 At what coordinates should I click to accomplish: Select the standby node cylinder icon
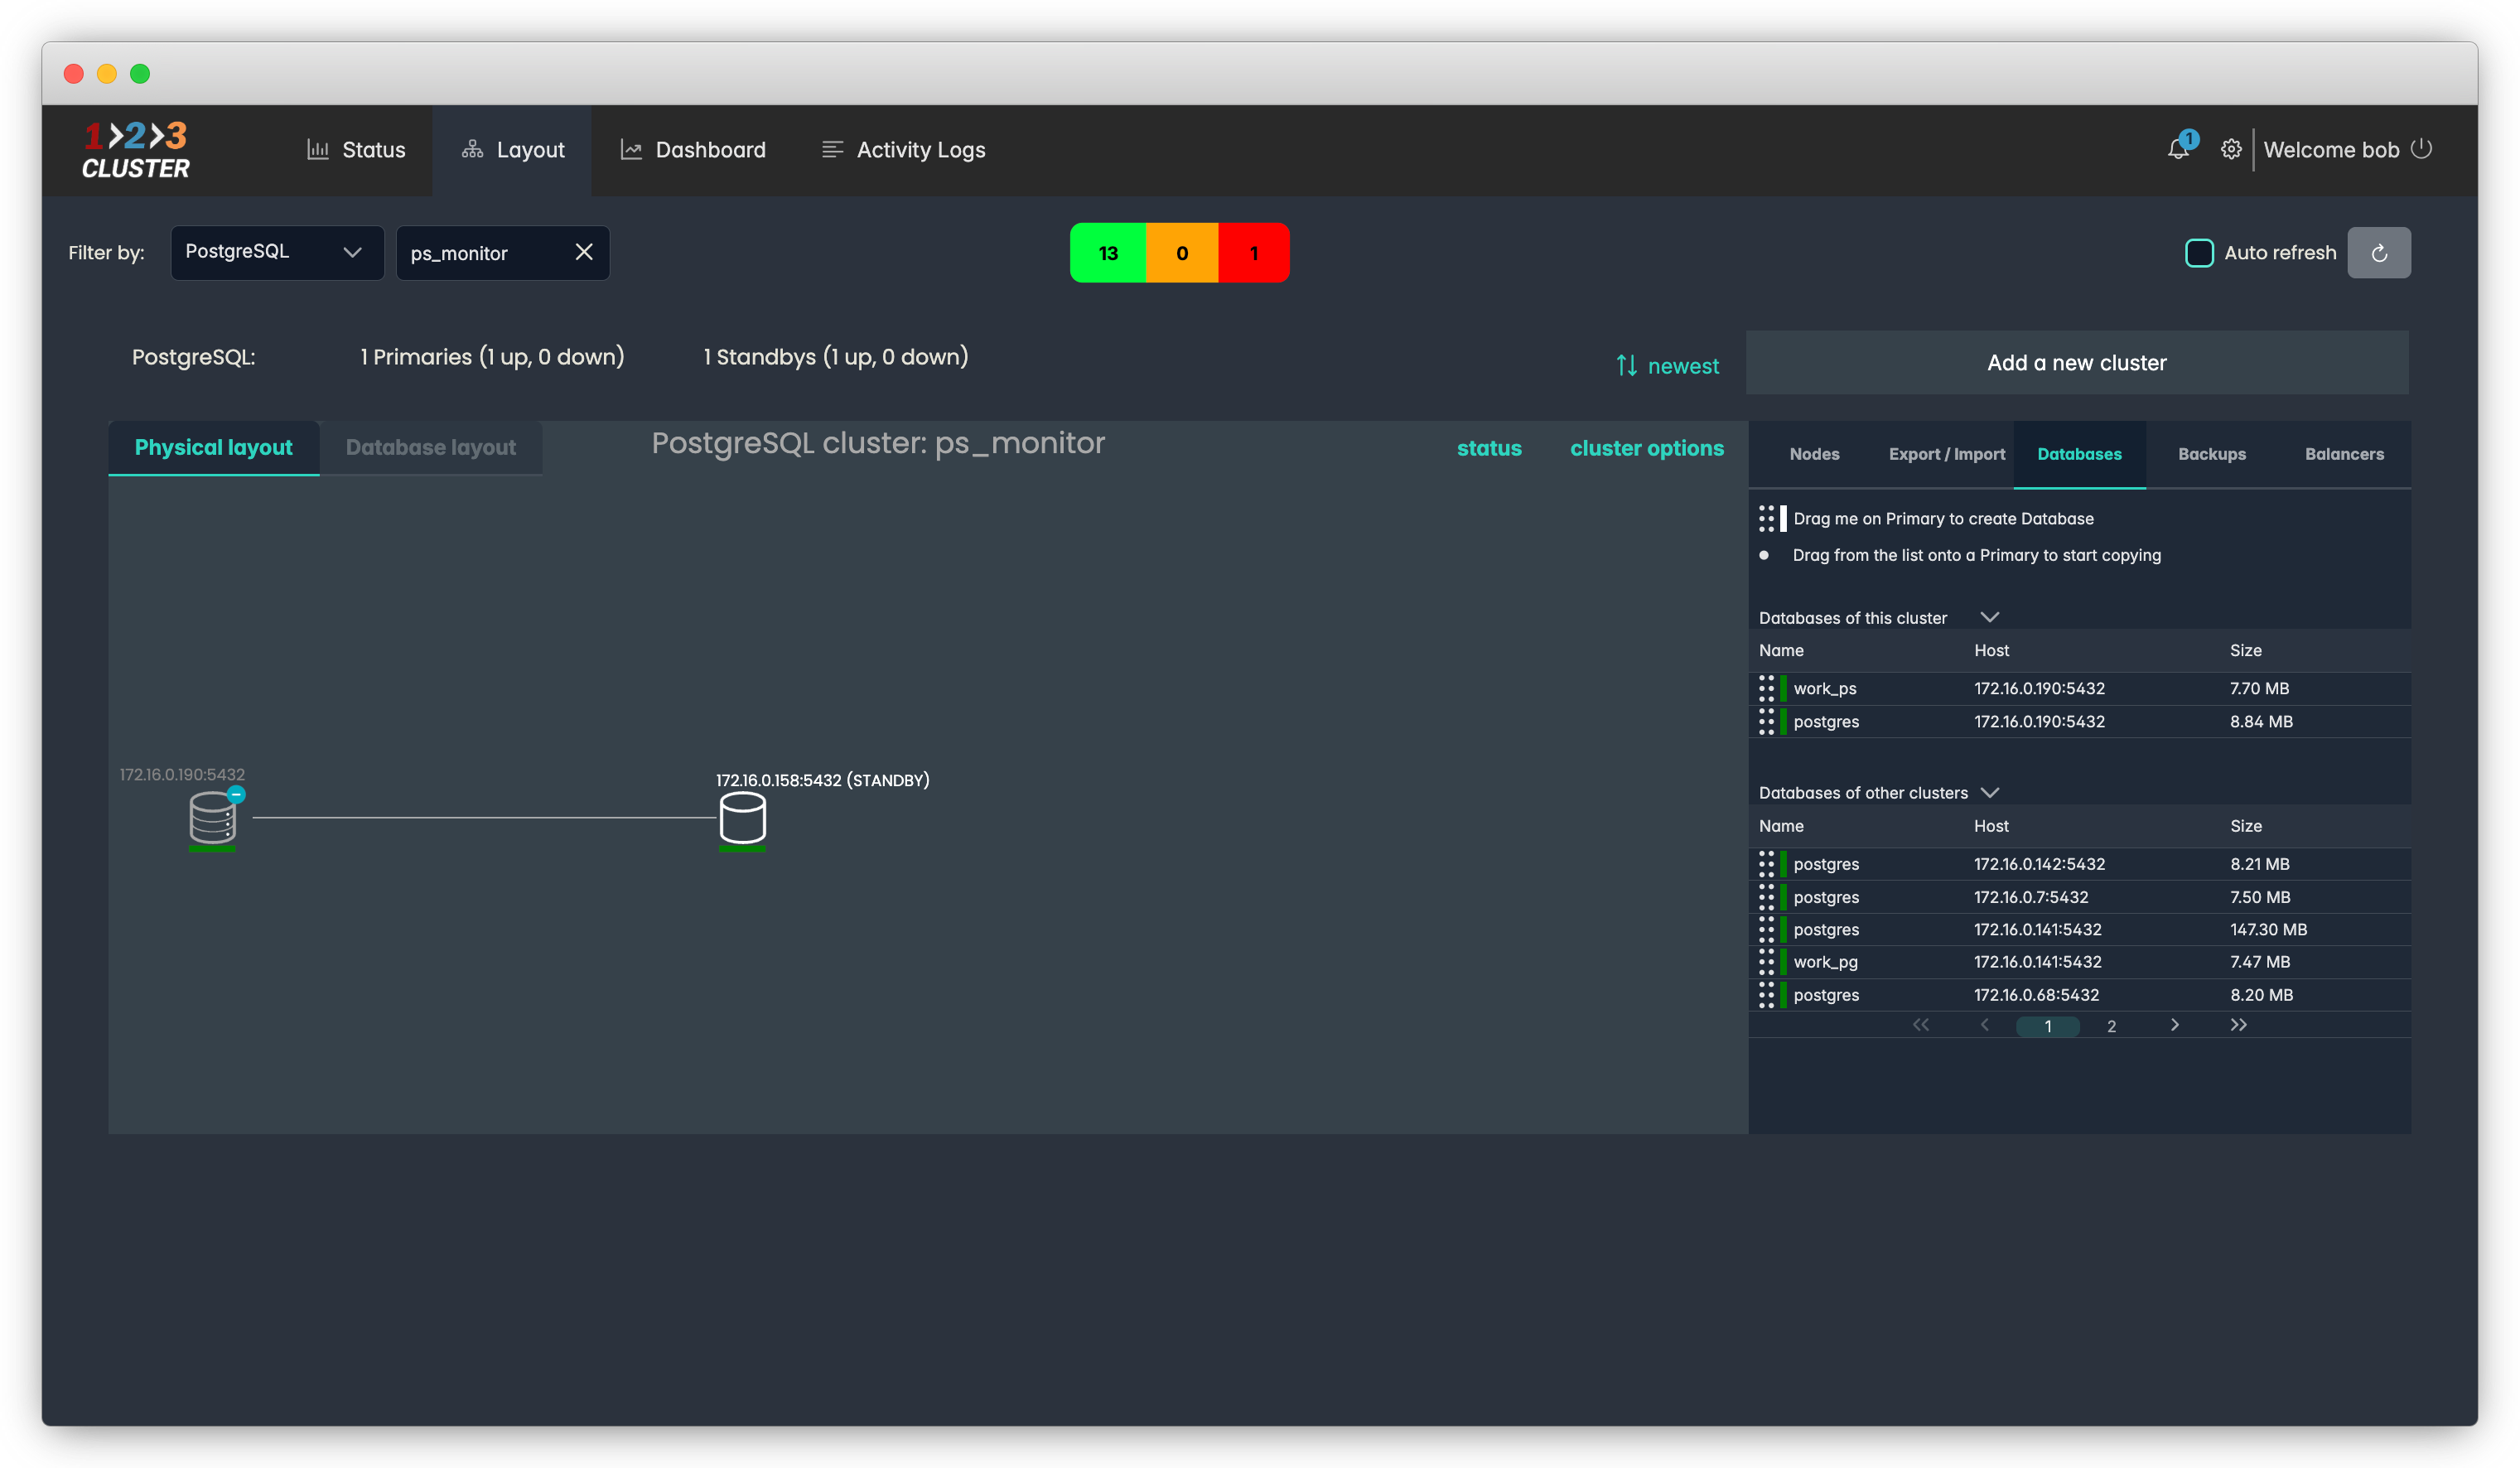(x=742, y=818)
